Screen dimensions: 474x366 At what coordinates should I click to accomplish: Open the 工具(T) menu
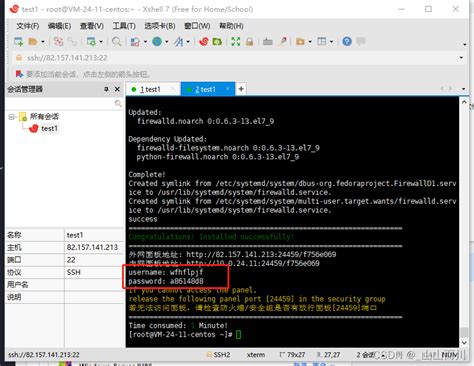pos(124,26)
